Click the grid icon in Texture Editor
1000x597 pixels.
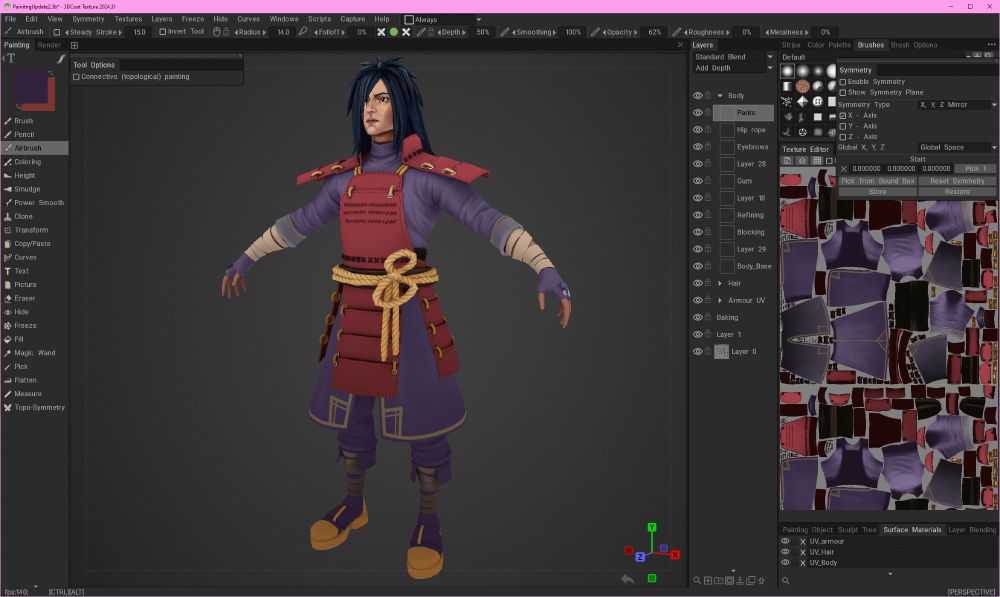(x=816, y=161)
